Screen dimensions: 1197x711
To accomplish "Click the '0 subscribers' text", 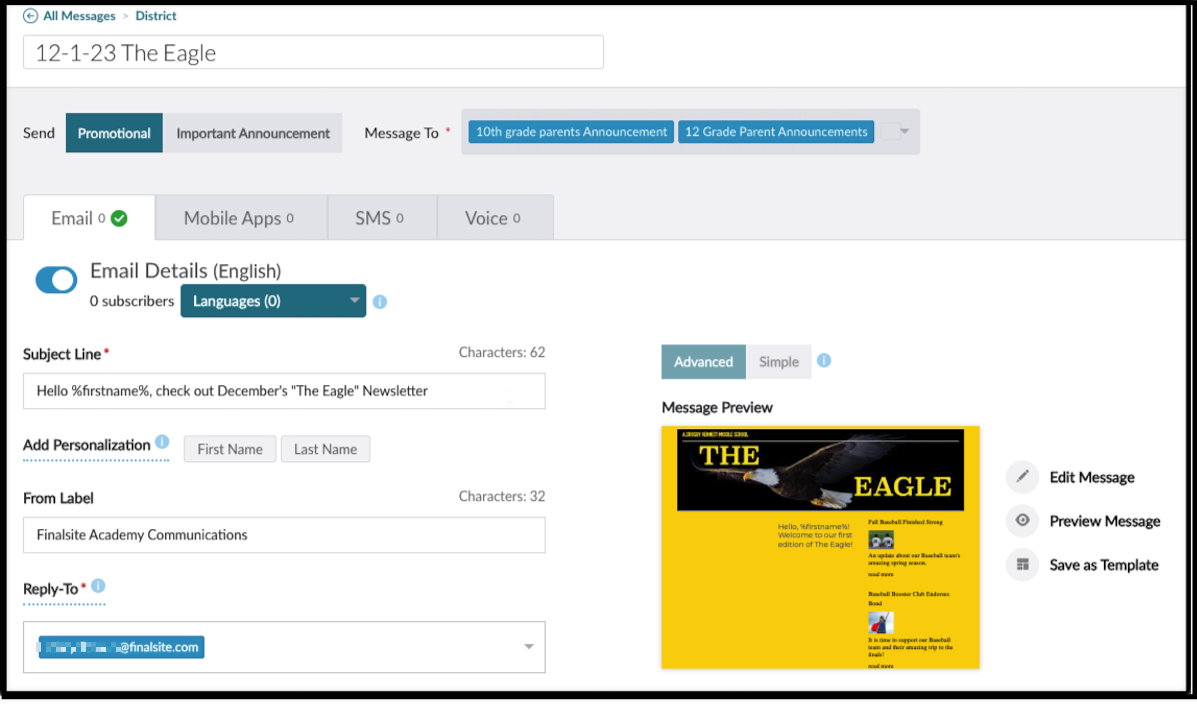I will [x=131, y=301].
